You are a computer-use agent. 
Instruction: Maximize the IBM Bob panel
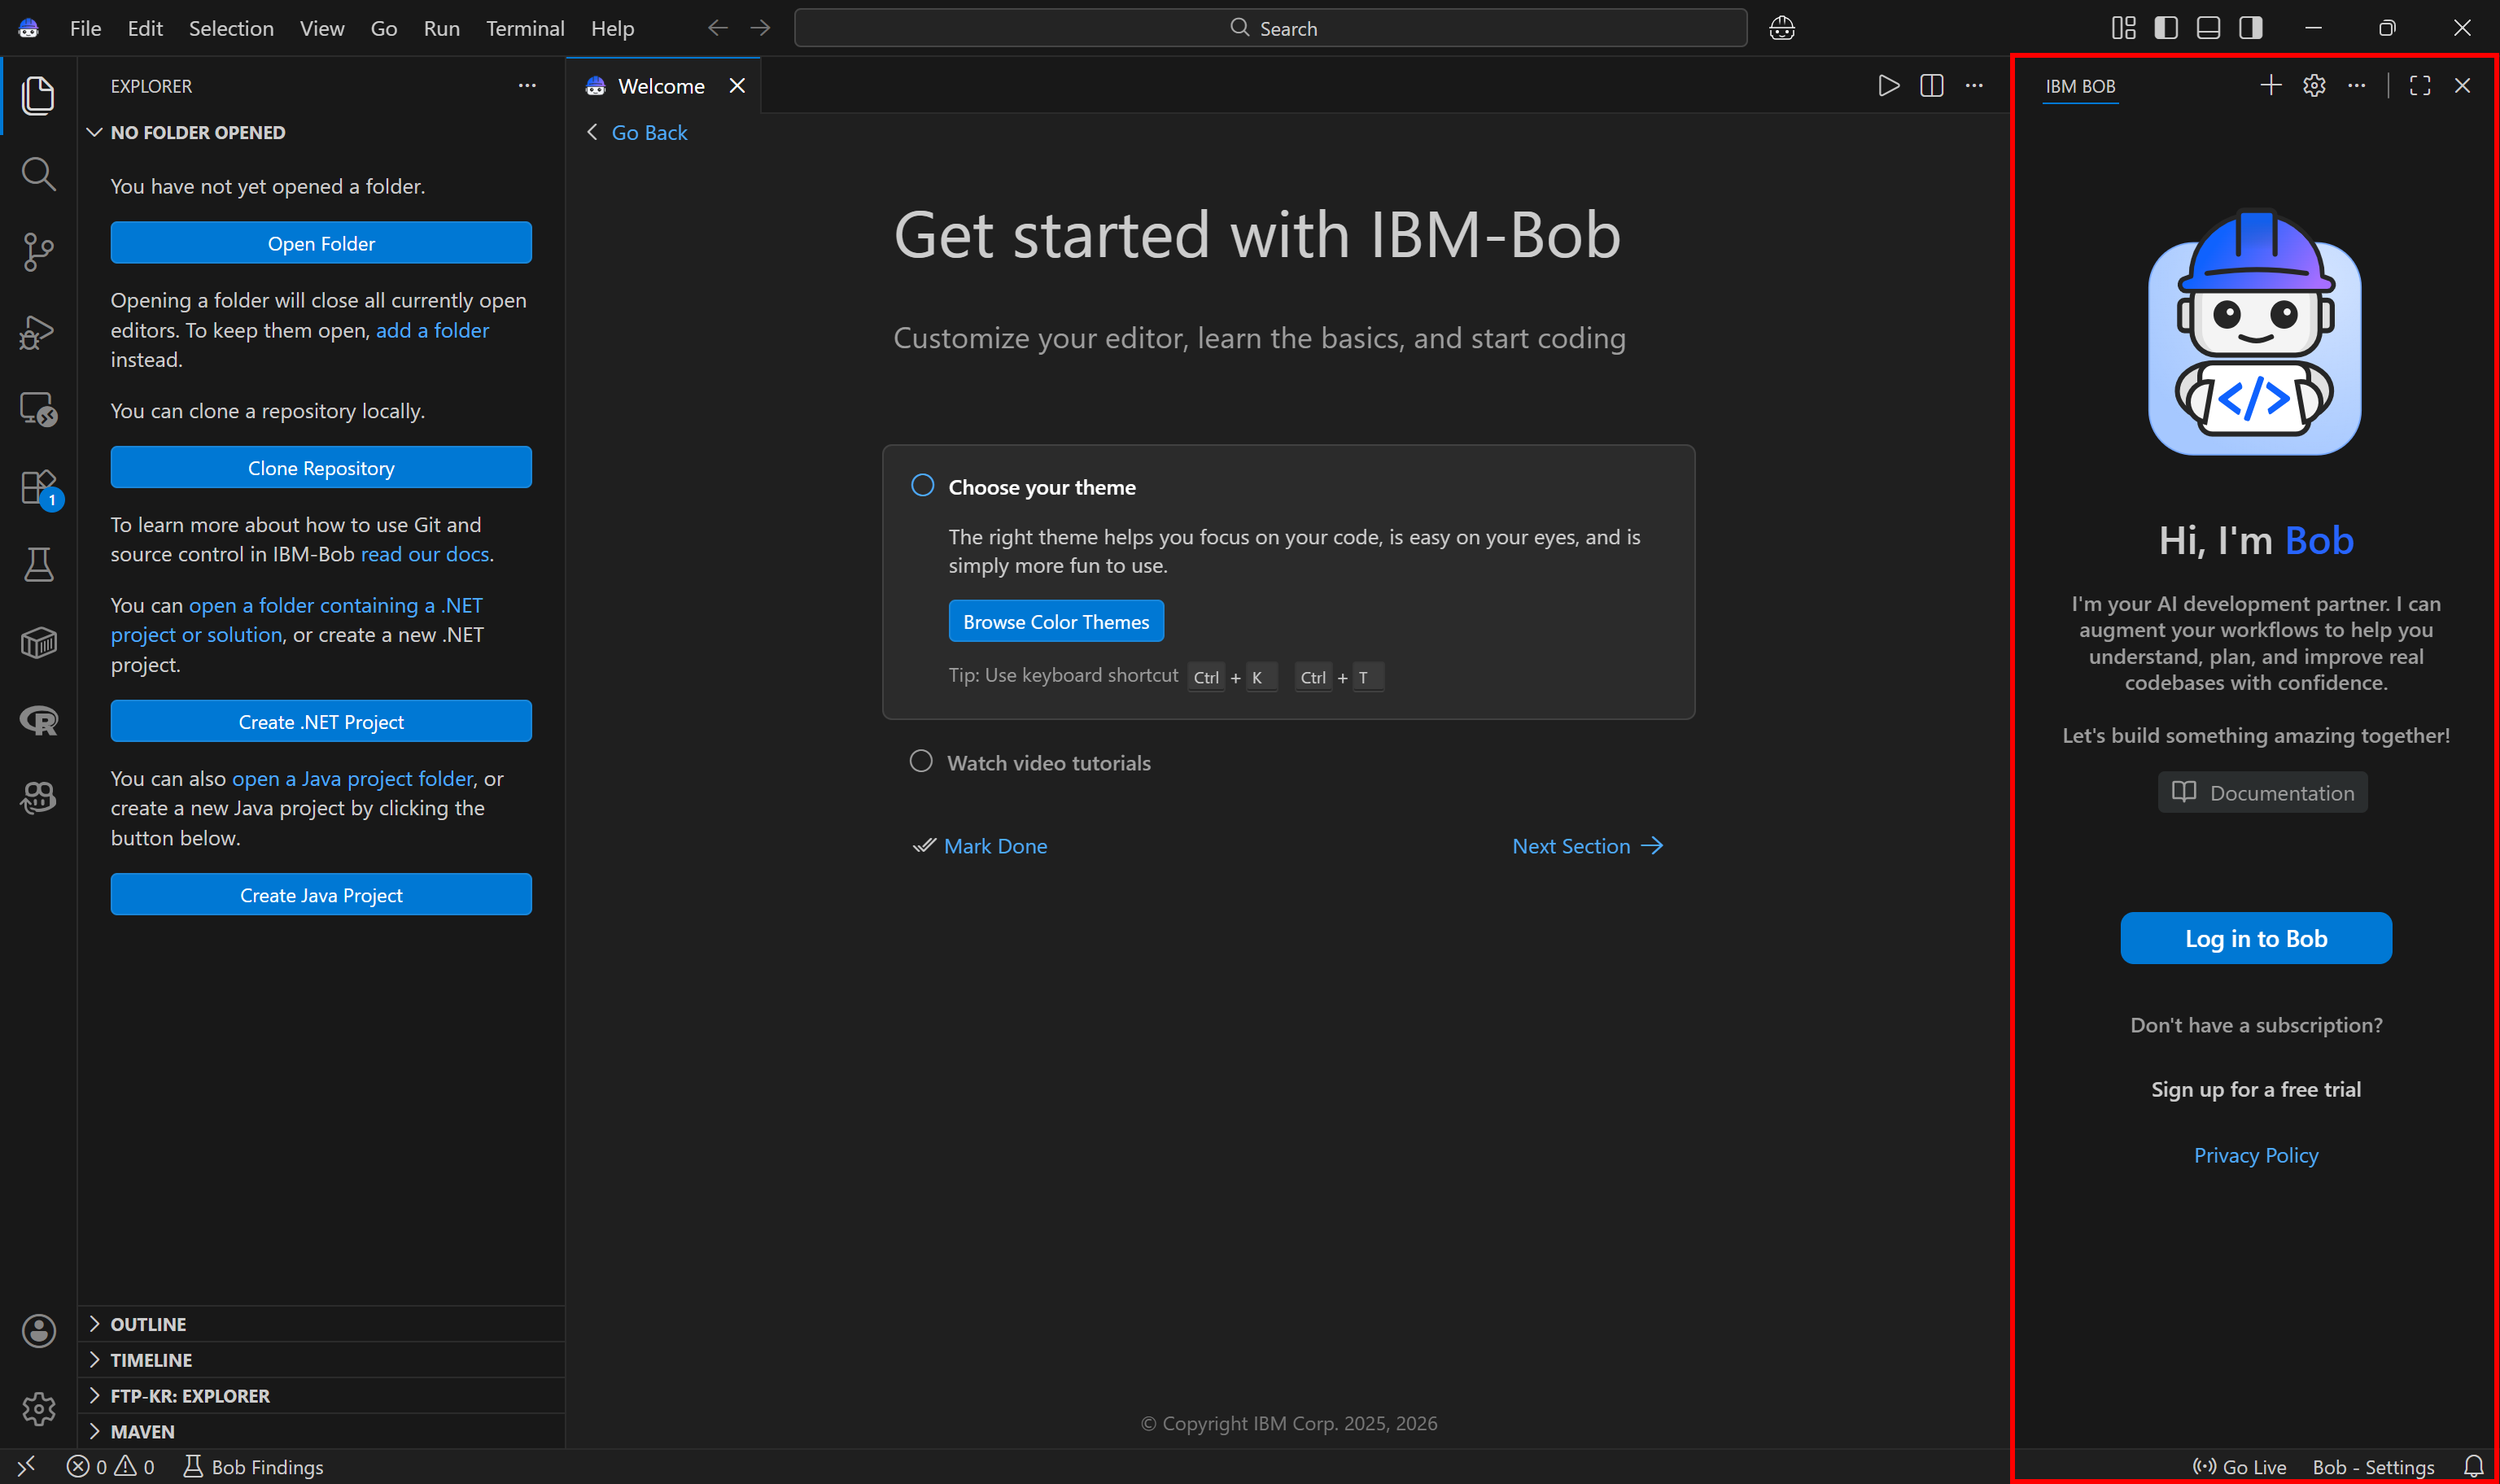pos(2420,86)
